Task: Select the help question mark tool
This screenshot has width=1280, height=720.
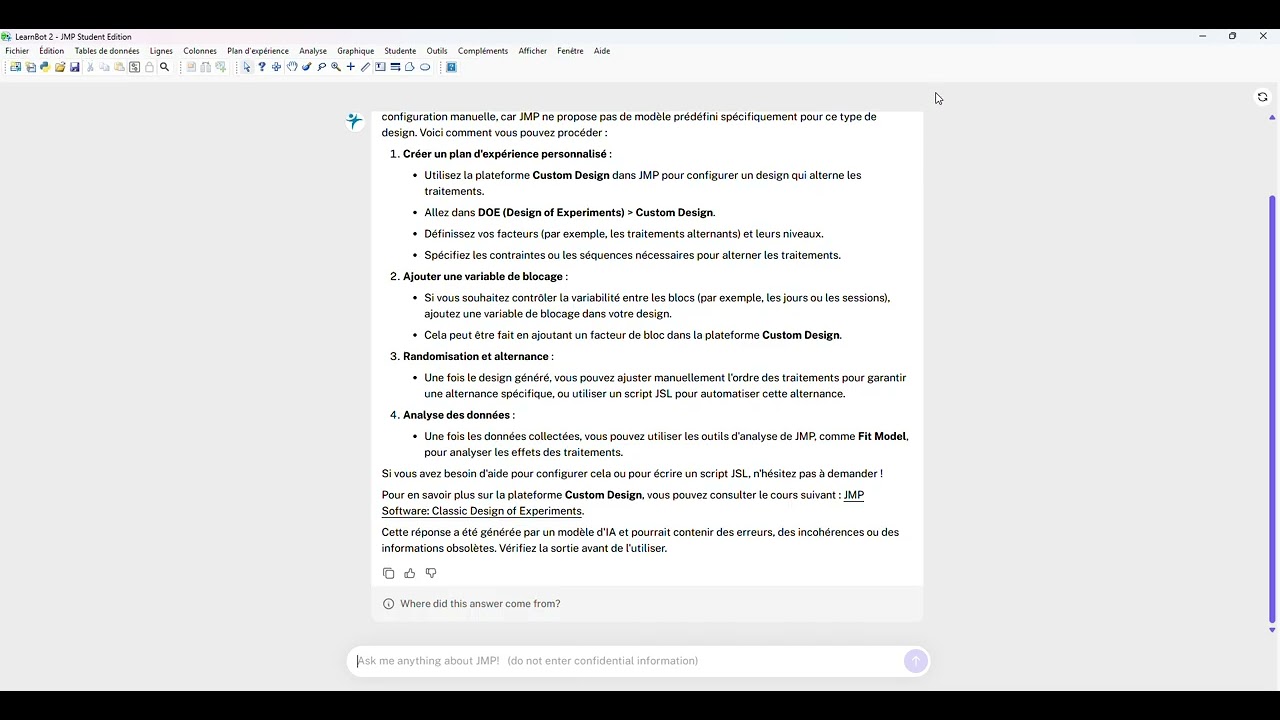Action: [x=262, y=67]
